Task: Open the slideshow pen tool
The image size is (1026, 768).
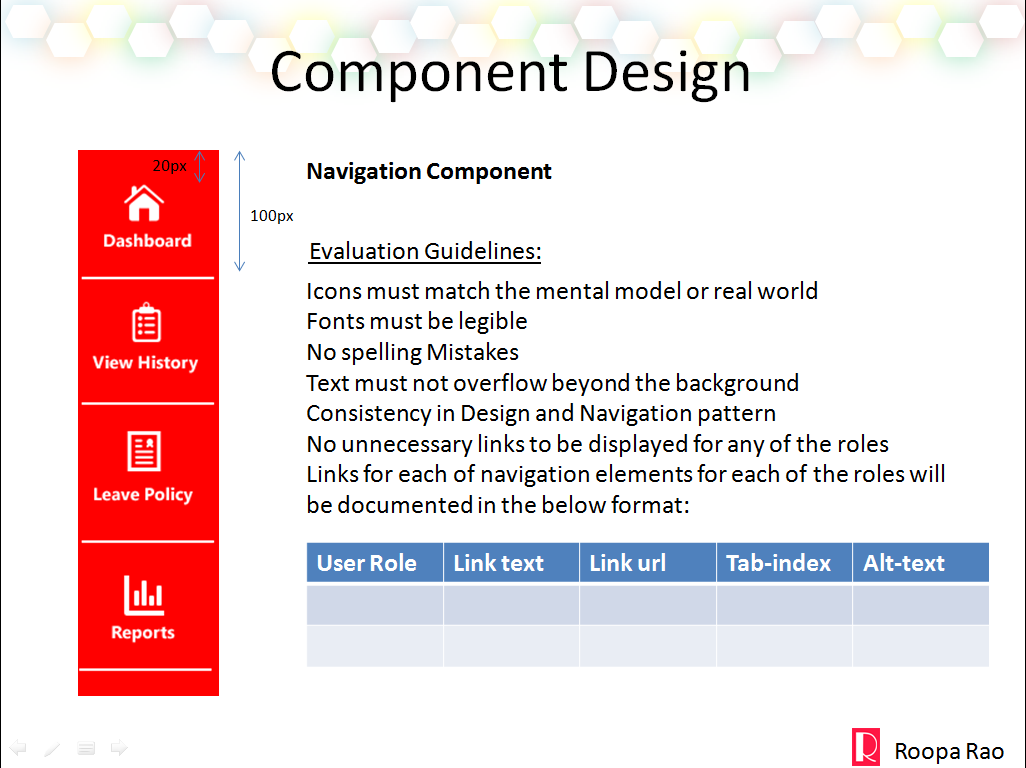Action: coord(52,748)
